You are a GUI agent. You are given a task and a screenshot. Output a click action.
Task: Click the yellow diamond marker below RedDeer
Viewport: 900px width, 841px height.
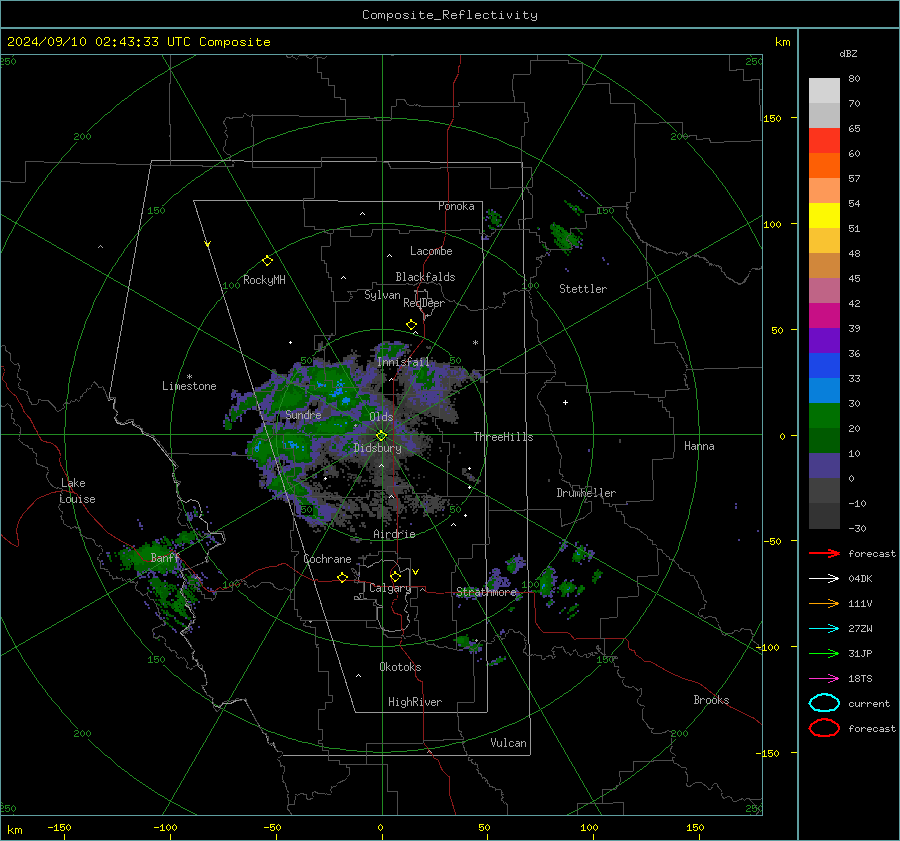tap(411, 325)
